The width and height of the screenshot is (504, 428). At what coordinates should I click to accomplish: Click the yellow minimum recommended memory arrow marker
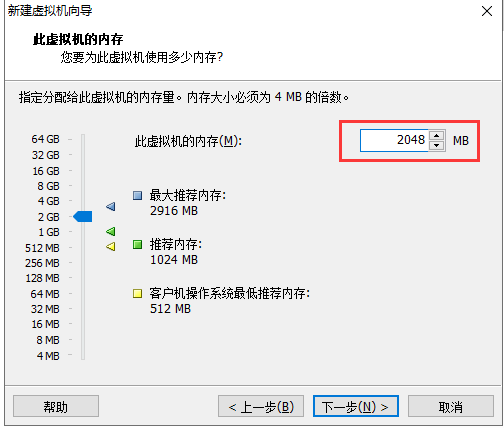click(111, 246)
